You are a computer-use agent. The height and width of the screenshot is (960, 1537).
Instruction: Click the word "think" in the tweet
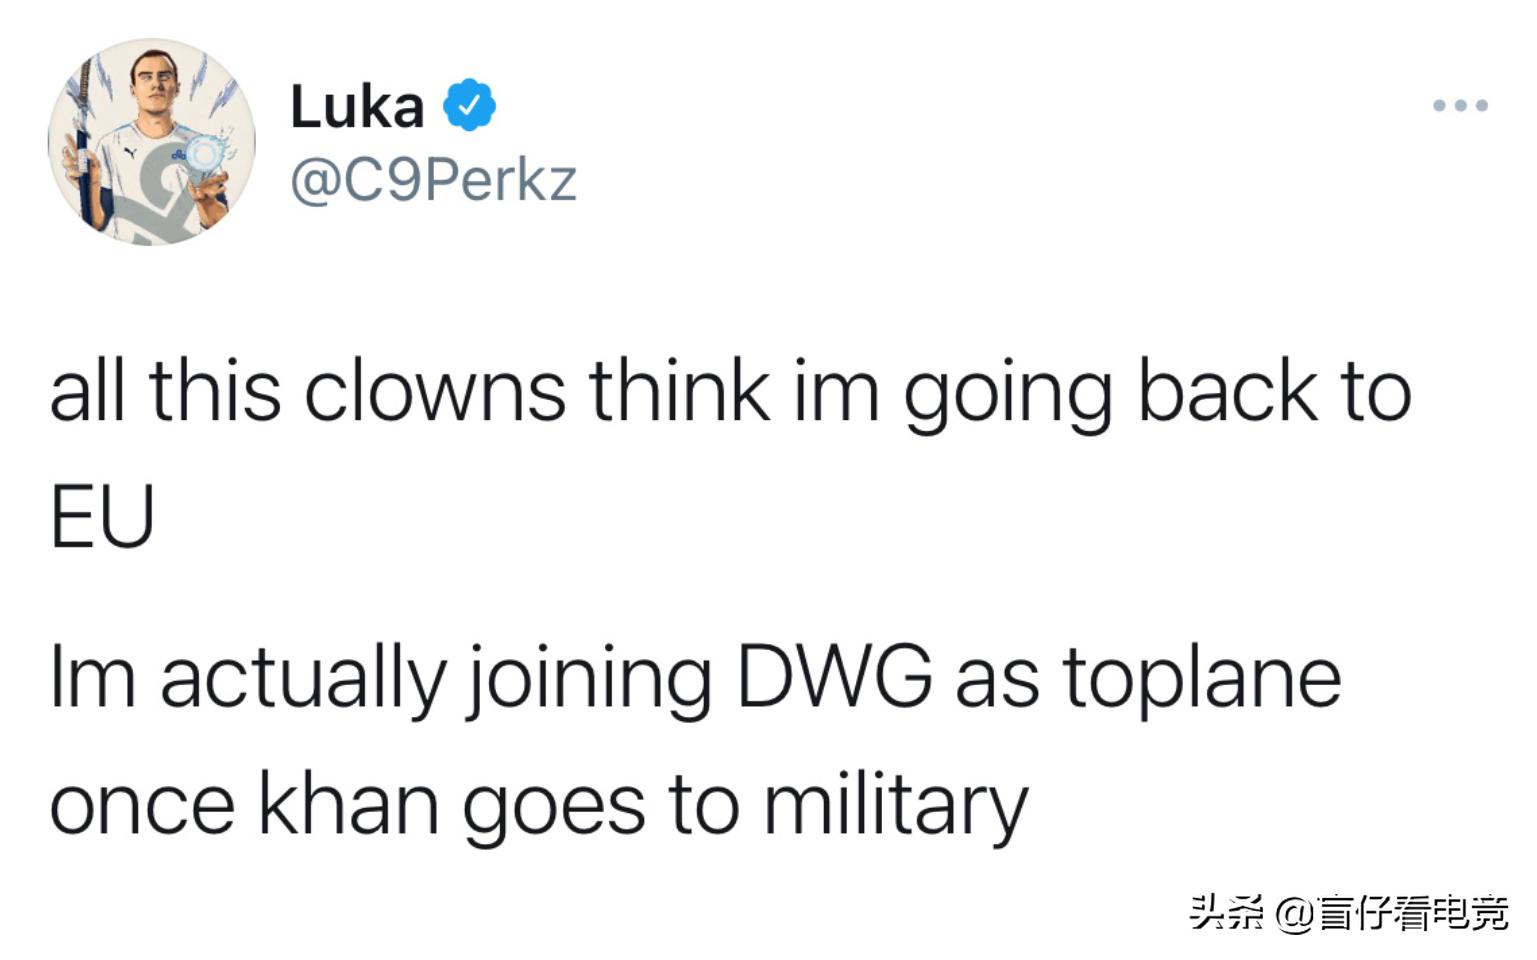click(679, 391)
